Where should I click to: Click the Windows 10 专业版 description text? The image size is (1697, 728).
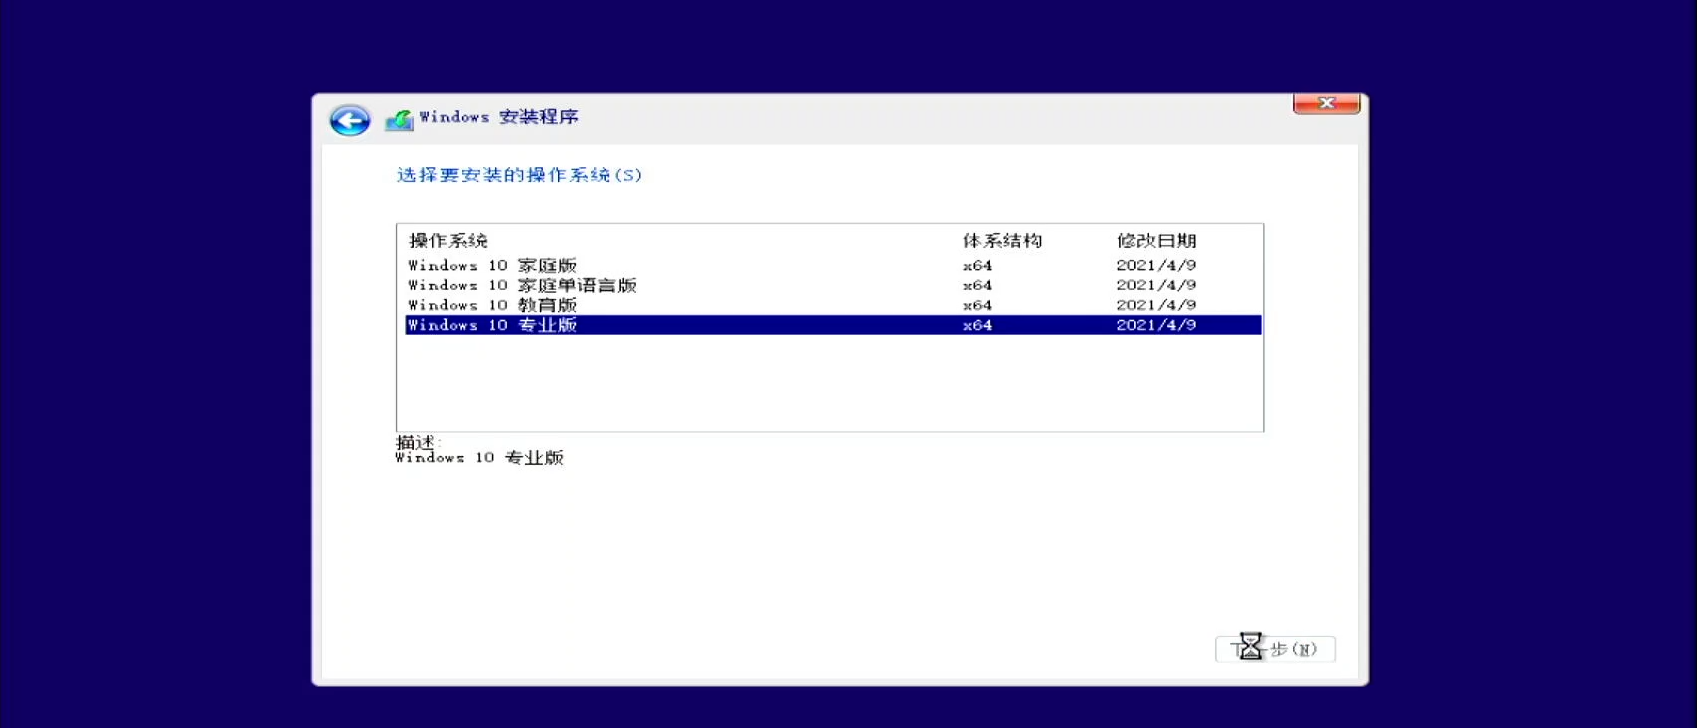point(479,458)
